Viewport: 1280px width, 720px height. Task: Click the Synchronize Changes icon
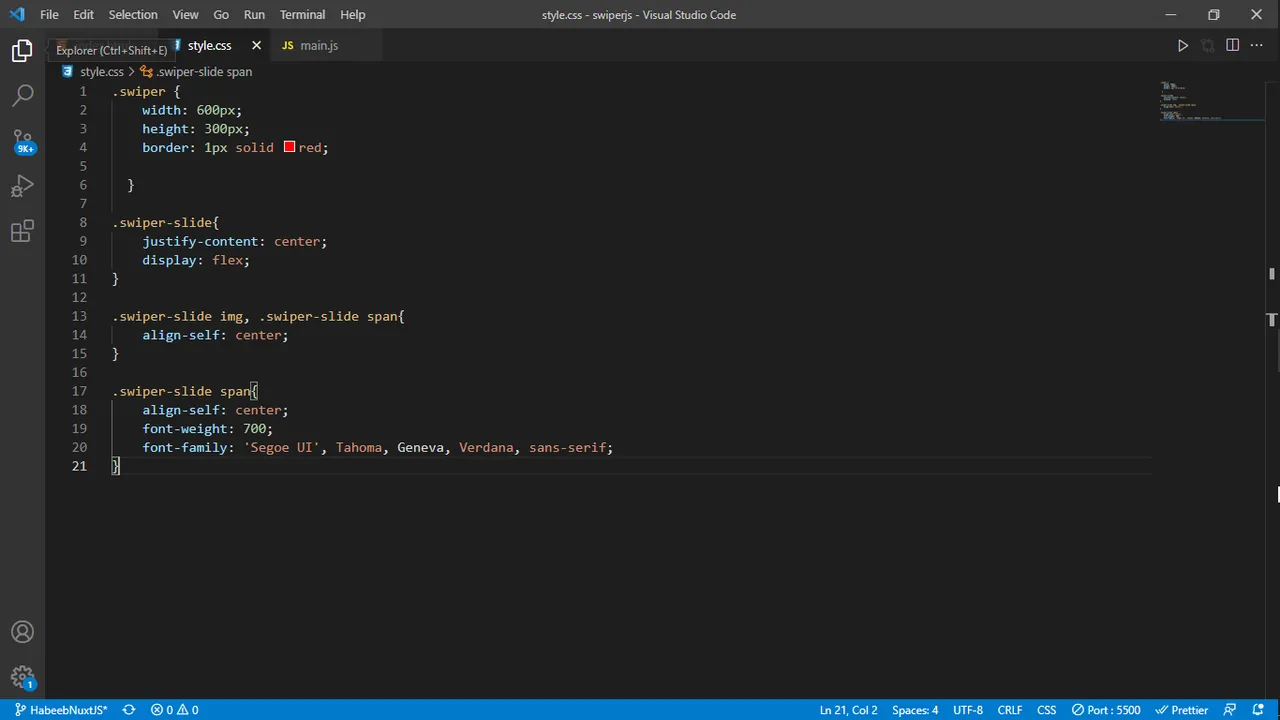point(129,710)
